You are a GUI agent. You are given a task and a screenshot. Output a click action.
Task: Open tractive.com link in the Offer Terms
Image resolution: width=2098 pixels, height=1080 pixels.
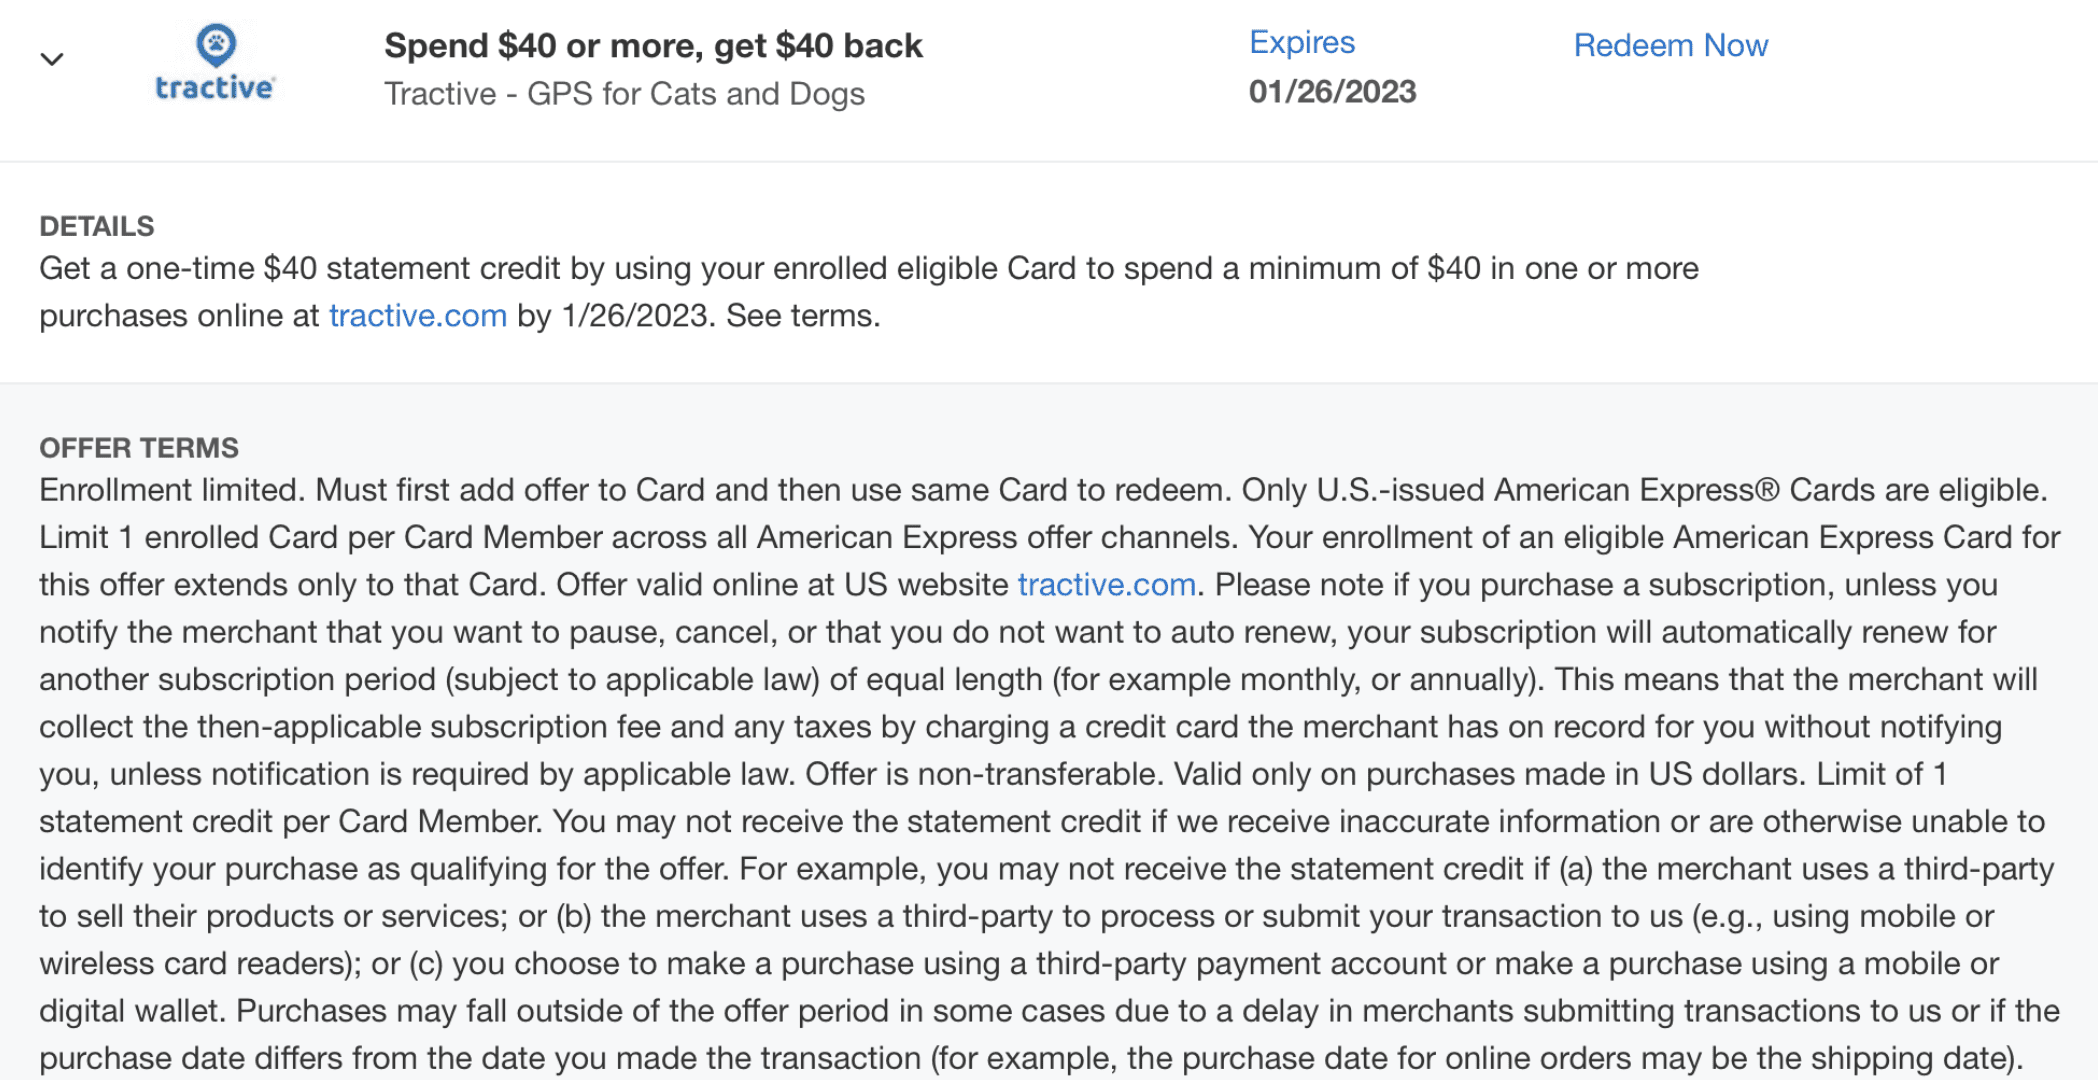tap(1107, 584)
